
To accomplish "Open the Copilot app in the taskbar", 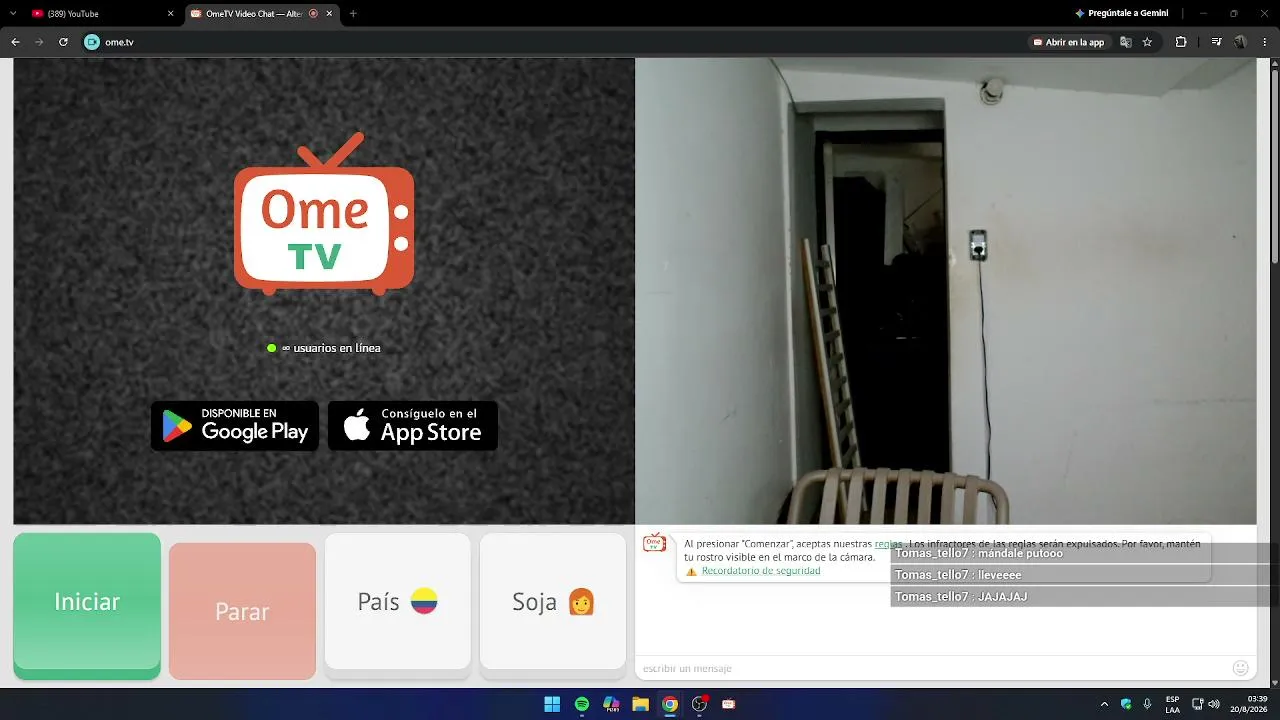I will (611, 704).
